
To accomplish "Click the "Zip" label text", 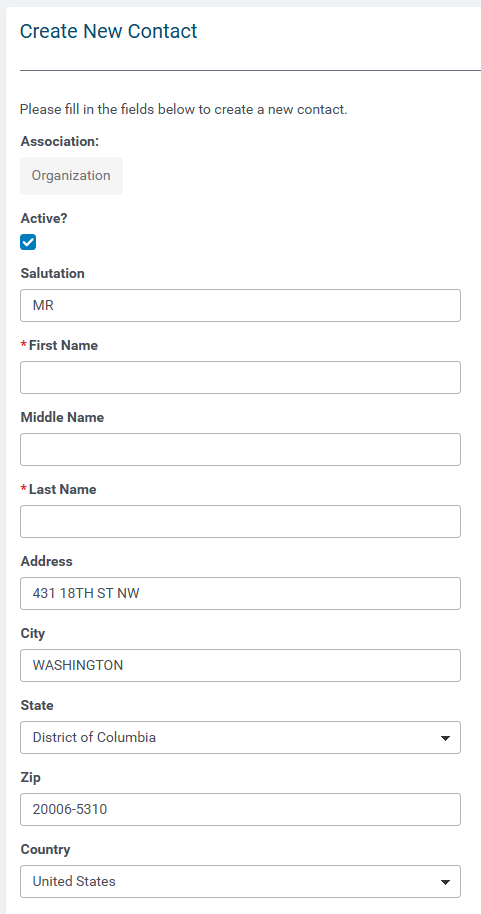I will coord(30,777).
